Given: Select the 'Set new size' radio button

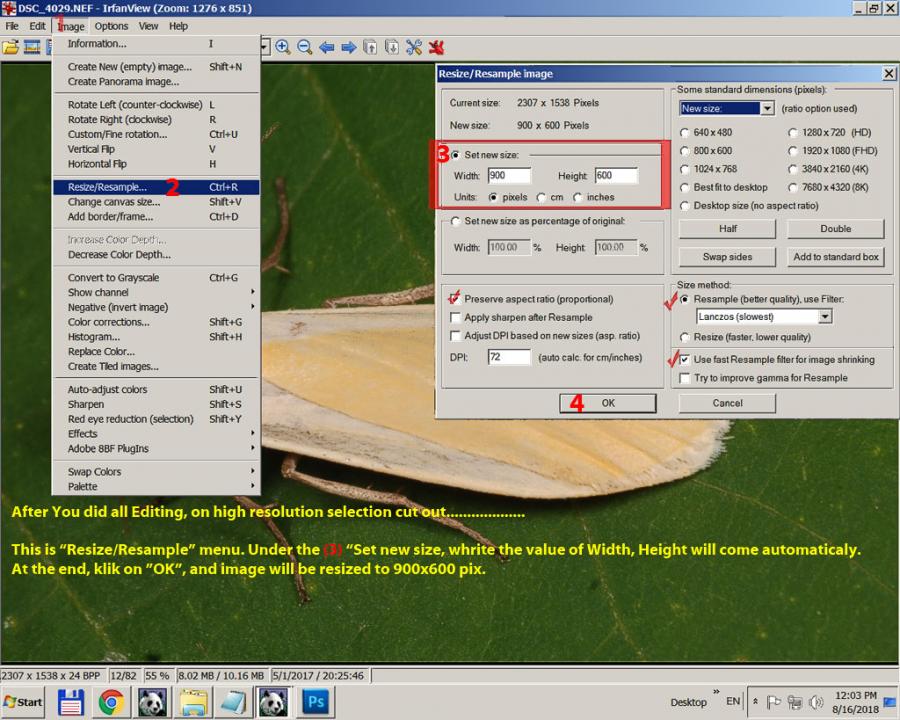Looking at the screenshot, I should [456, 155].
